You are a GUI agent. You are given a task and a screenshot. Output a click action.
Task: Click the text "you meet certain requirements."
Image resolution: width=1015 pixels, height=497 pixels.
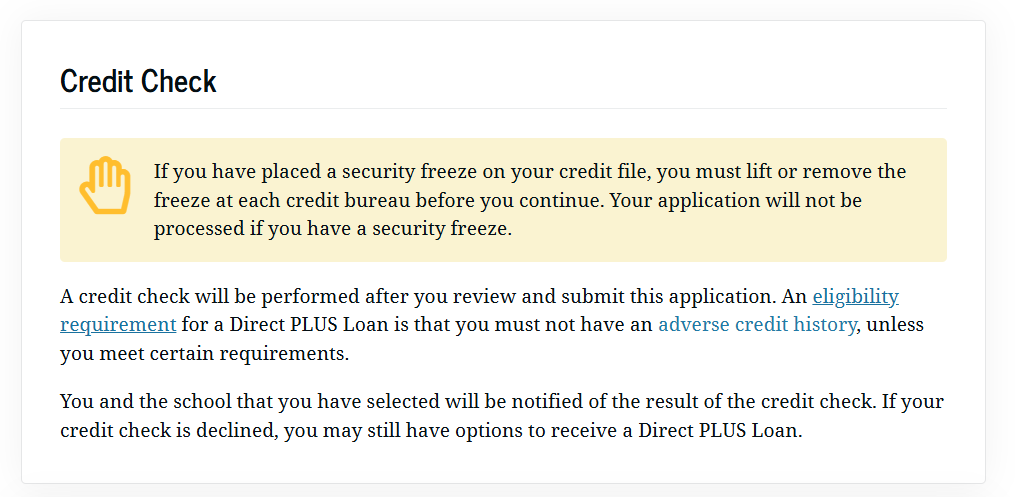click(x=205, y=353)
